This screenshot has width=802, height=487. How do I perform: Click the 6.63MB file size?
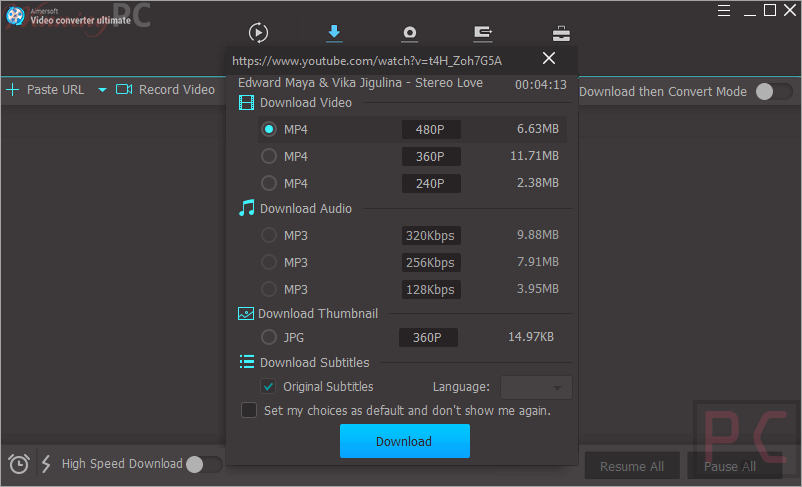538,129
